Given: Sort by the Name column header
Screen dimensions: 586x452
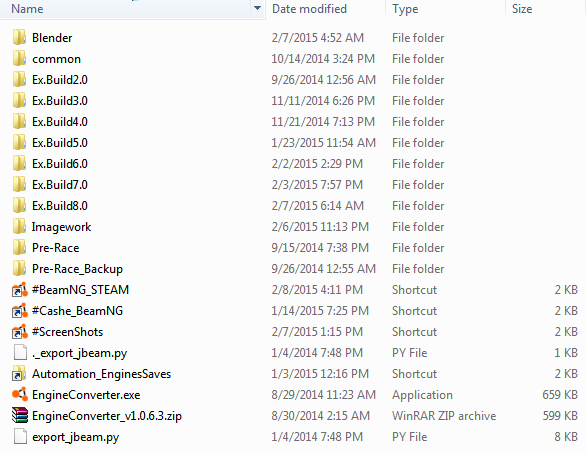Looking at the screenshot, I should pos(27,9).
